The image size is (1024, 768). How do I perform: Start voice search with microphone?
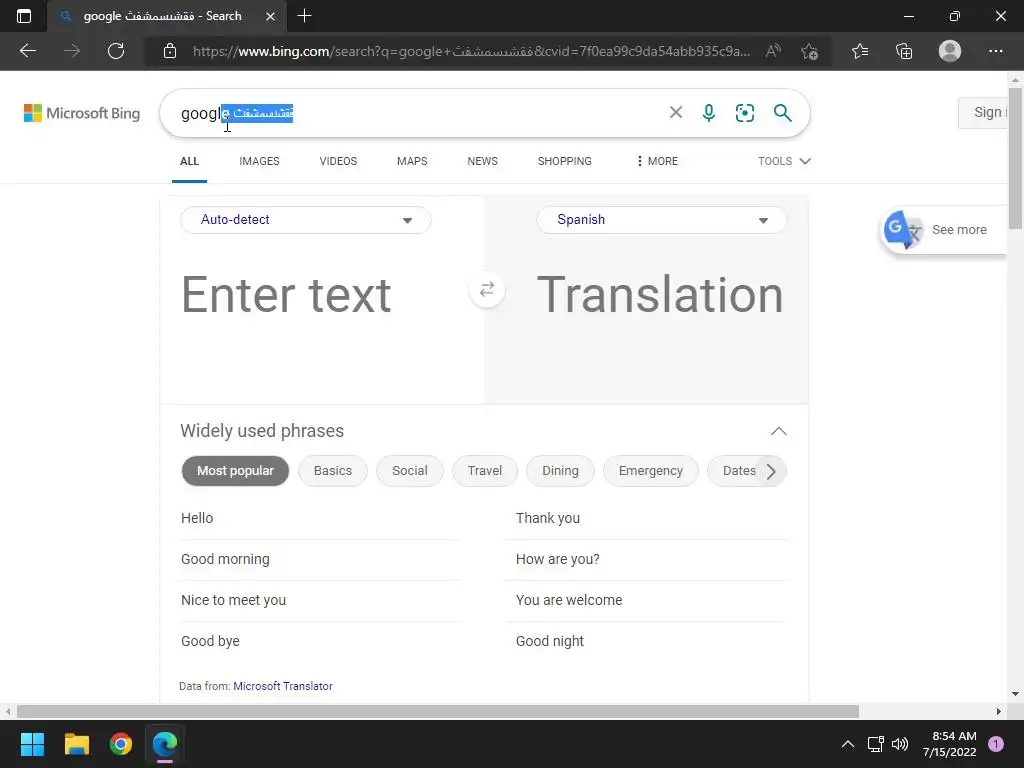click(709, 113)
